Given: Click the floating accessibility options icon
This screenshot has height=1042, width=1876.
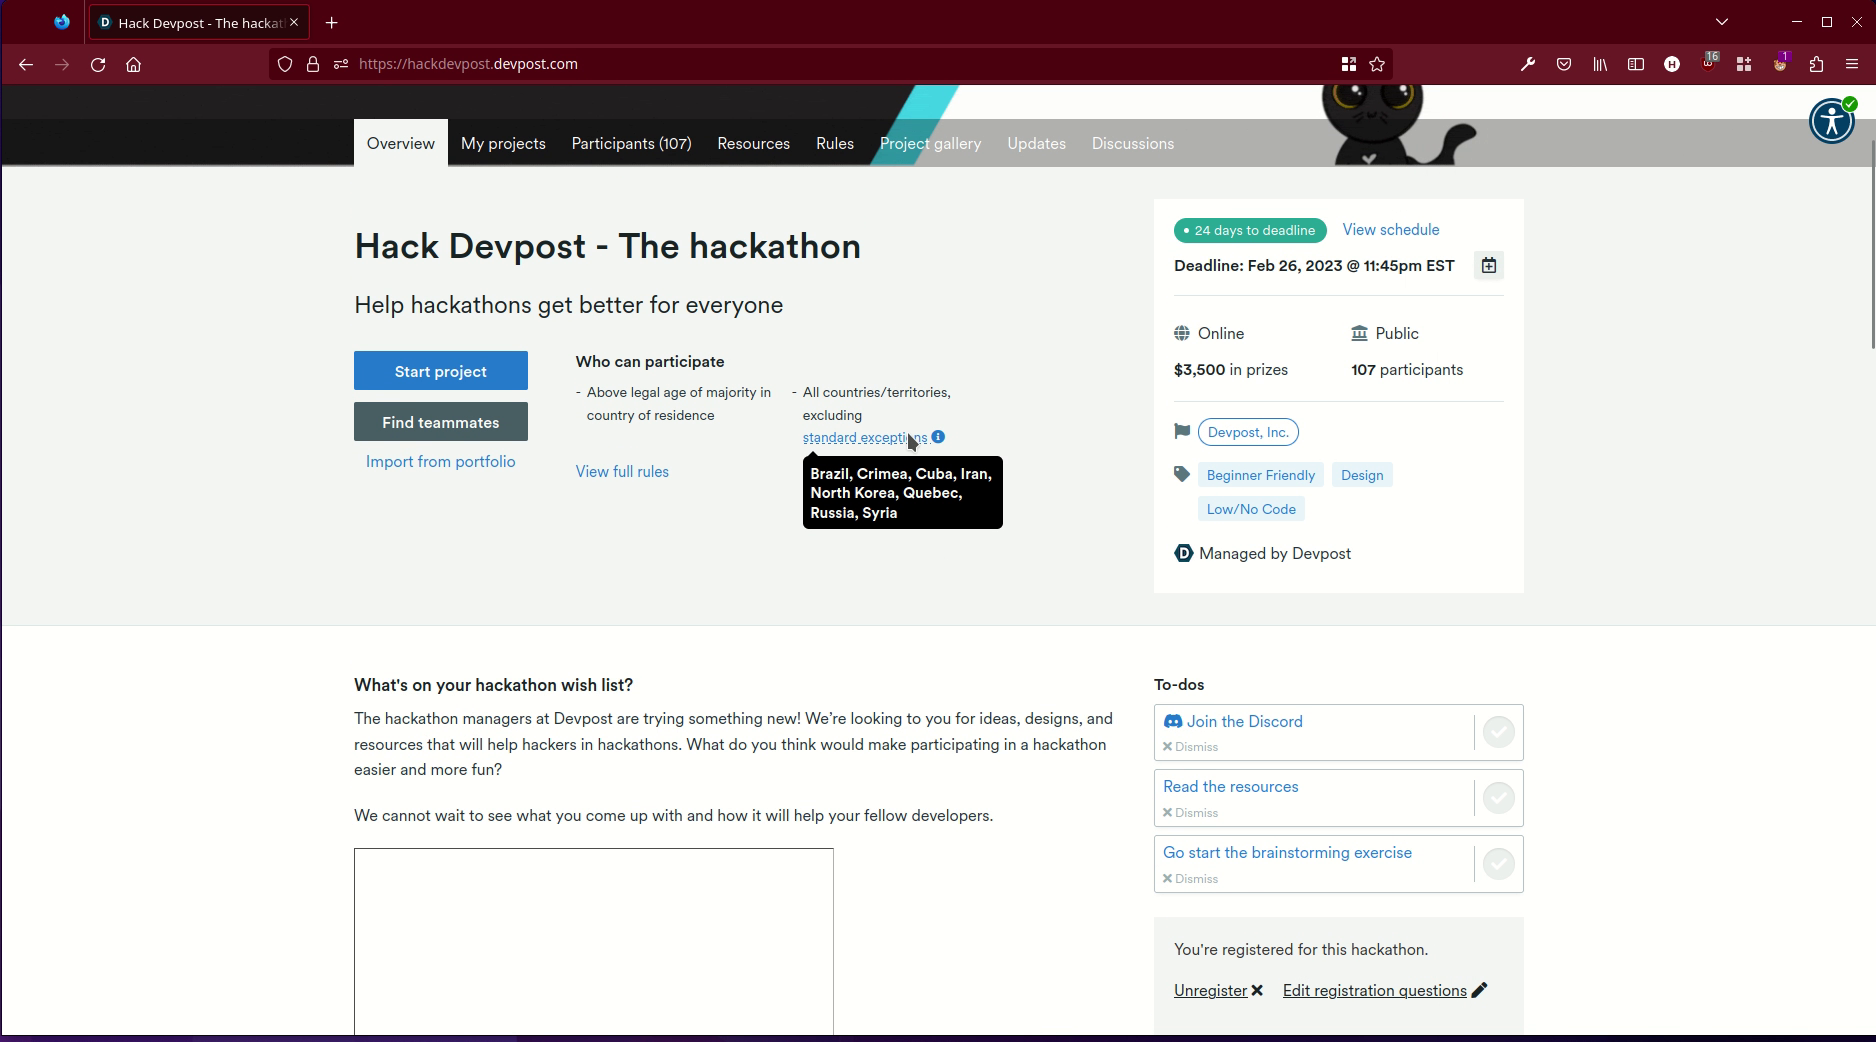Looking at the screenshot, I should [x=1831, y=120].
